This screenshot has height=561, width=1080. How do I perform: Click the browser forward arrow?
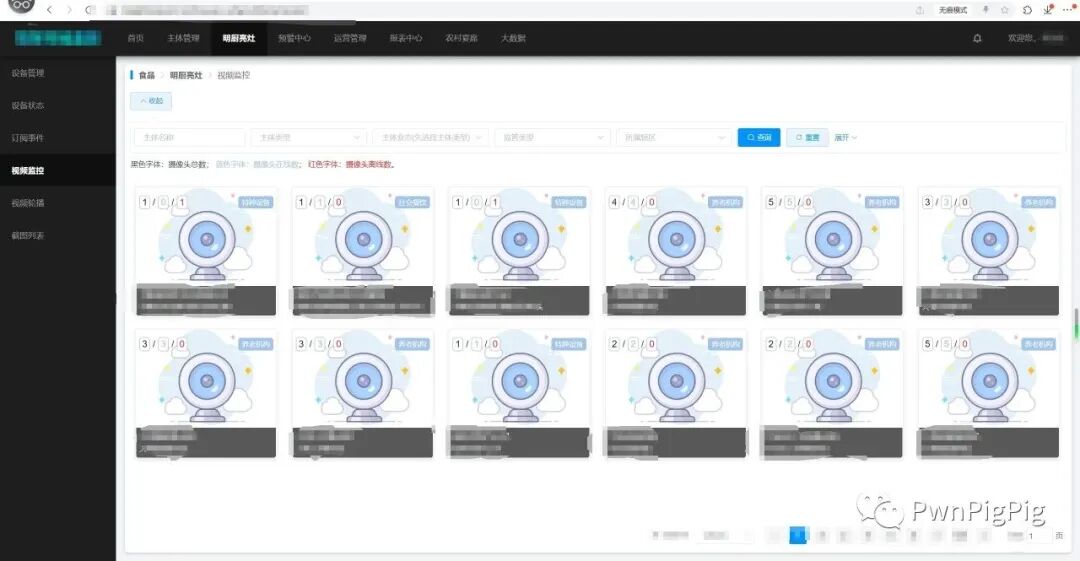69,10
